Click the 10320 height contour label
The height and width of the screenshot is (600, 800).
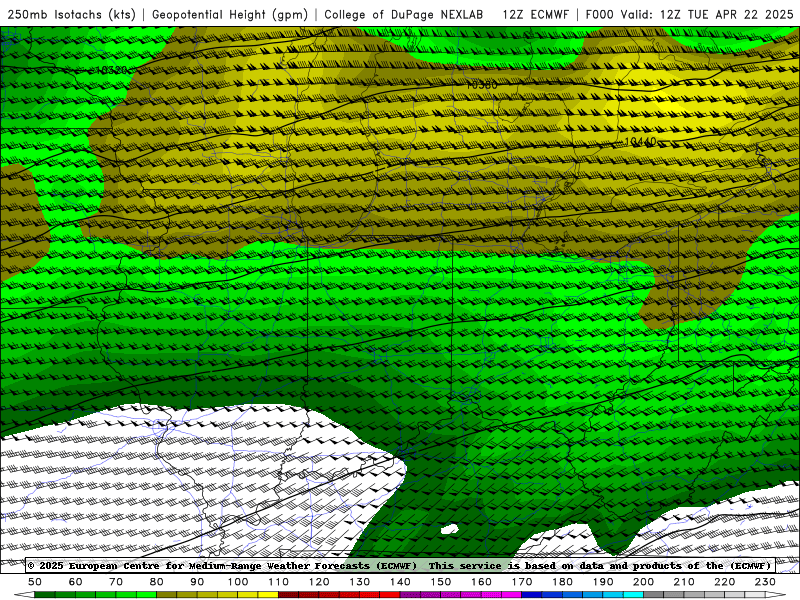(111, 70)
